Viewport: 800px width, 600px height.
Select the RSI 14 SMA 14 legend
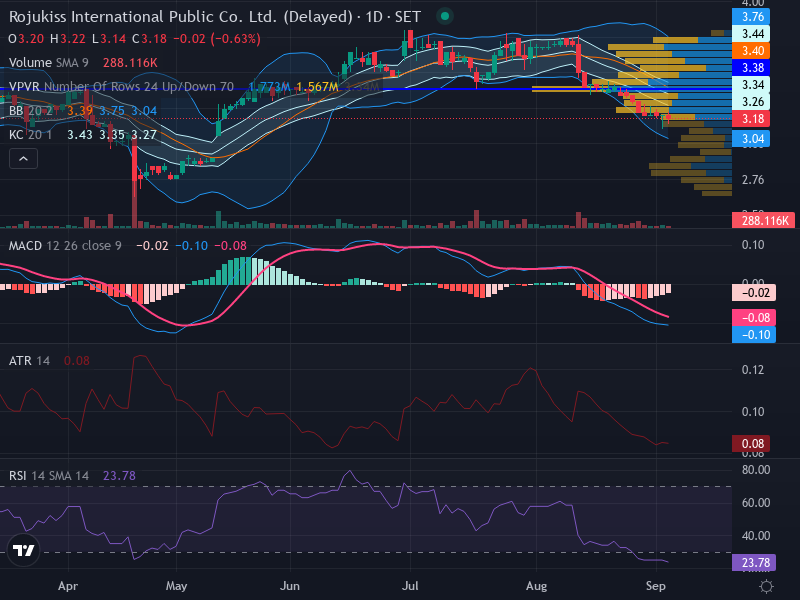click(x=48, y=476)
